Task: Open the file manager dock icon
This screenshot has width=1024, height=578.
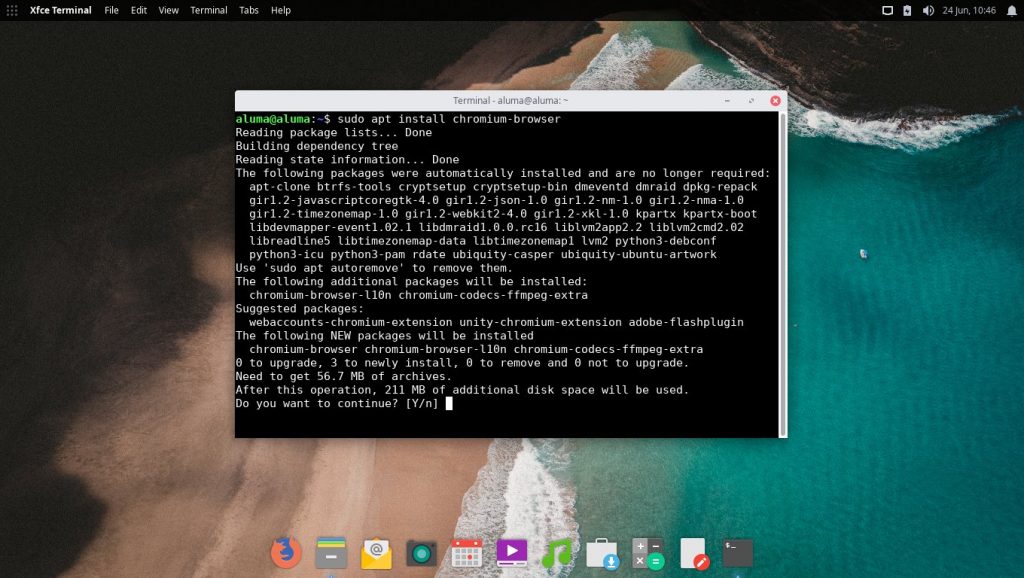Action: (x=331, y=553)
